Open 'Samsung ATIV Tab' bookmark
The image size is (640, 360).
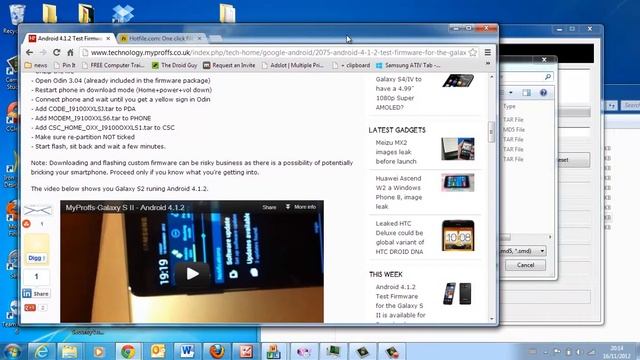point(408,65)
